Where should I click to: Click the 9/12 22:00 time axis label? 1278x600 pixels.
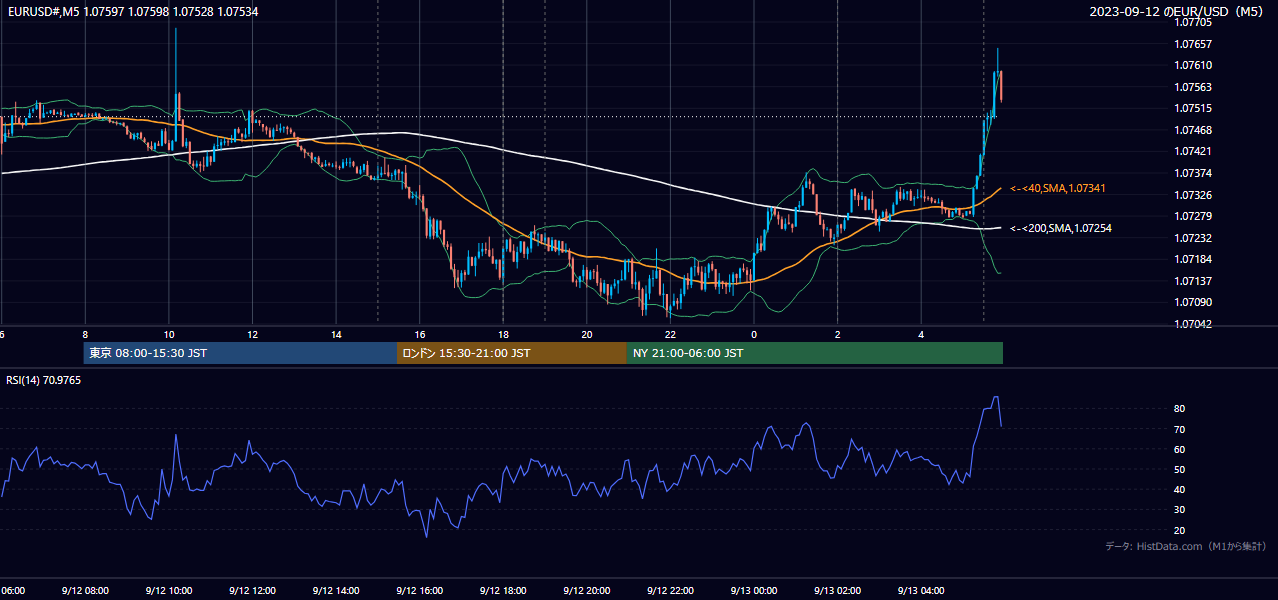tap(670, 591)
